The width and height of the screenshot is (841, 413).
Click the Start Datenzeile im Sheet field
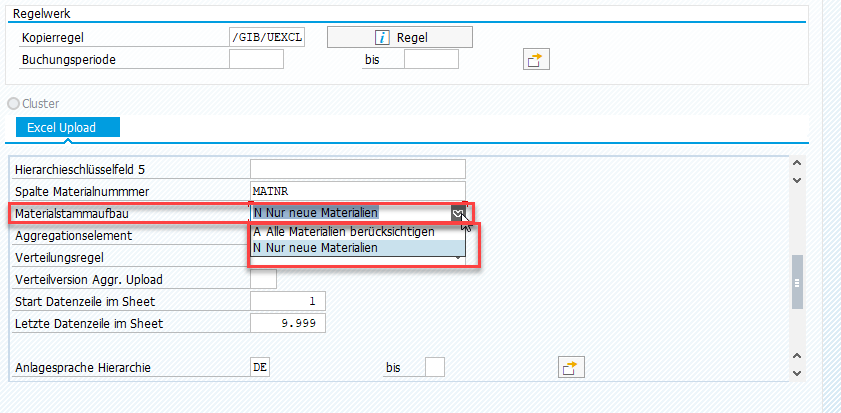click(287, 301)
